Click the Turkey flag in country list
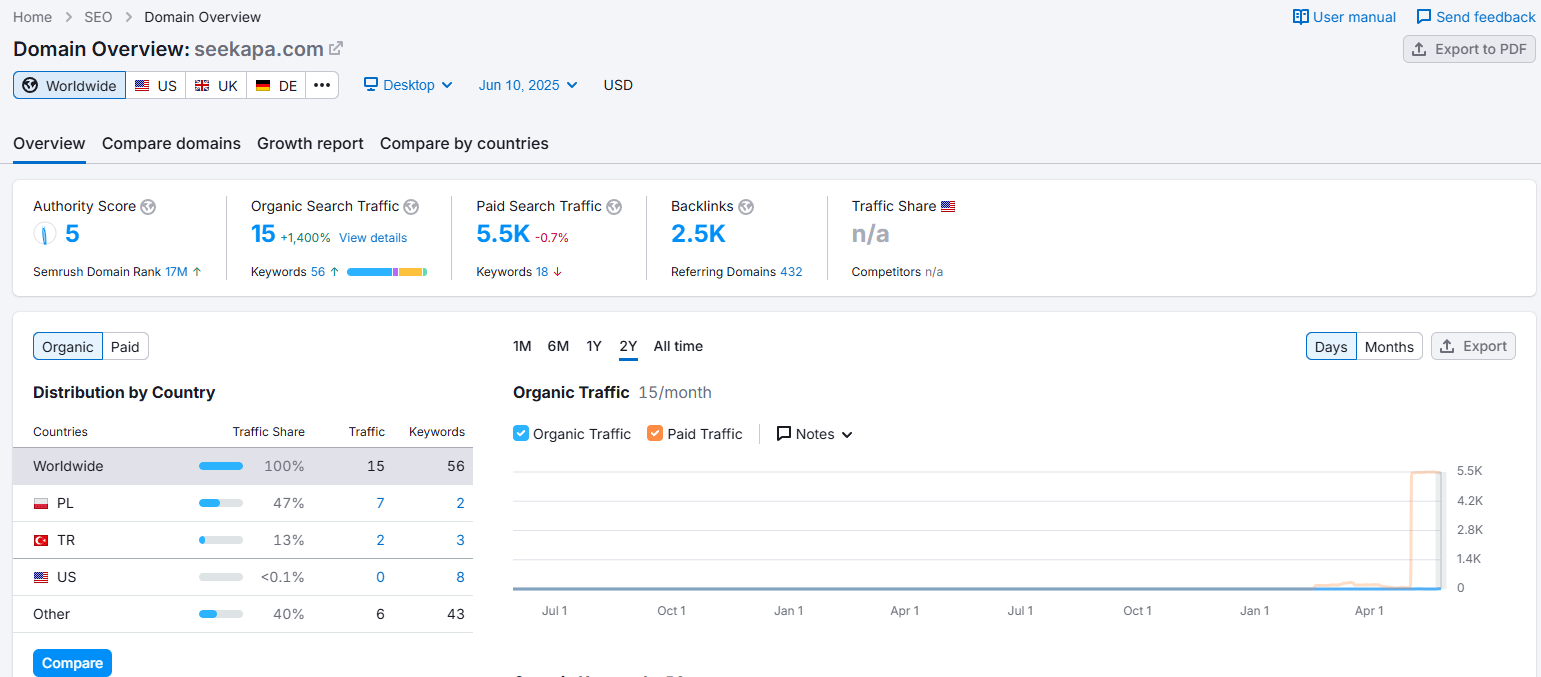Image resolution: width=1541 pixels, height=677 pixels. tap(41, 540)
